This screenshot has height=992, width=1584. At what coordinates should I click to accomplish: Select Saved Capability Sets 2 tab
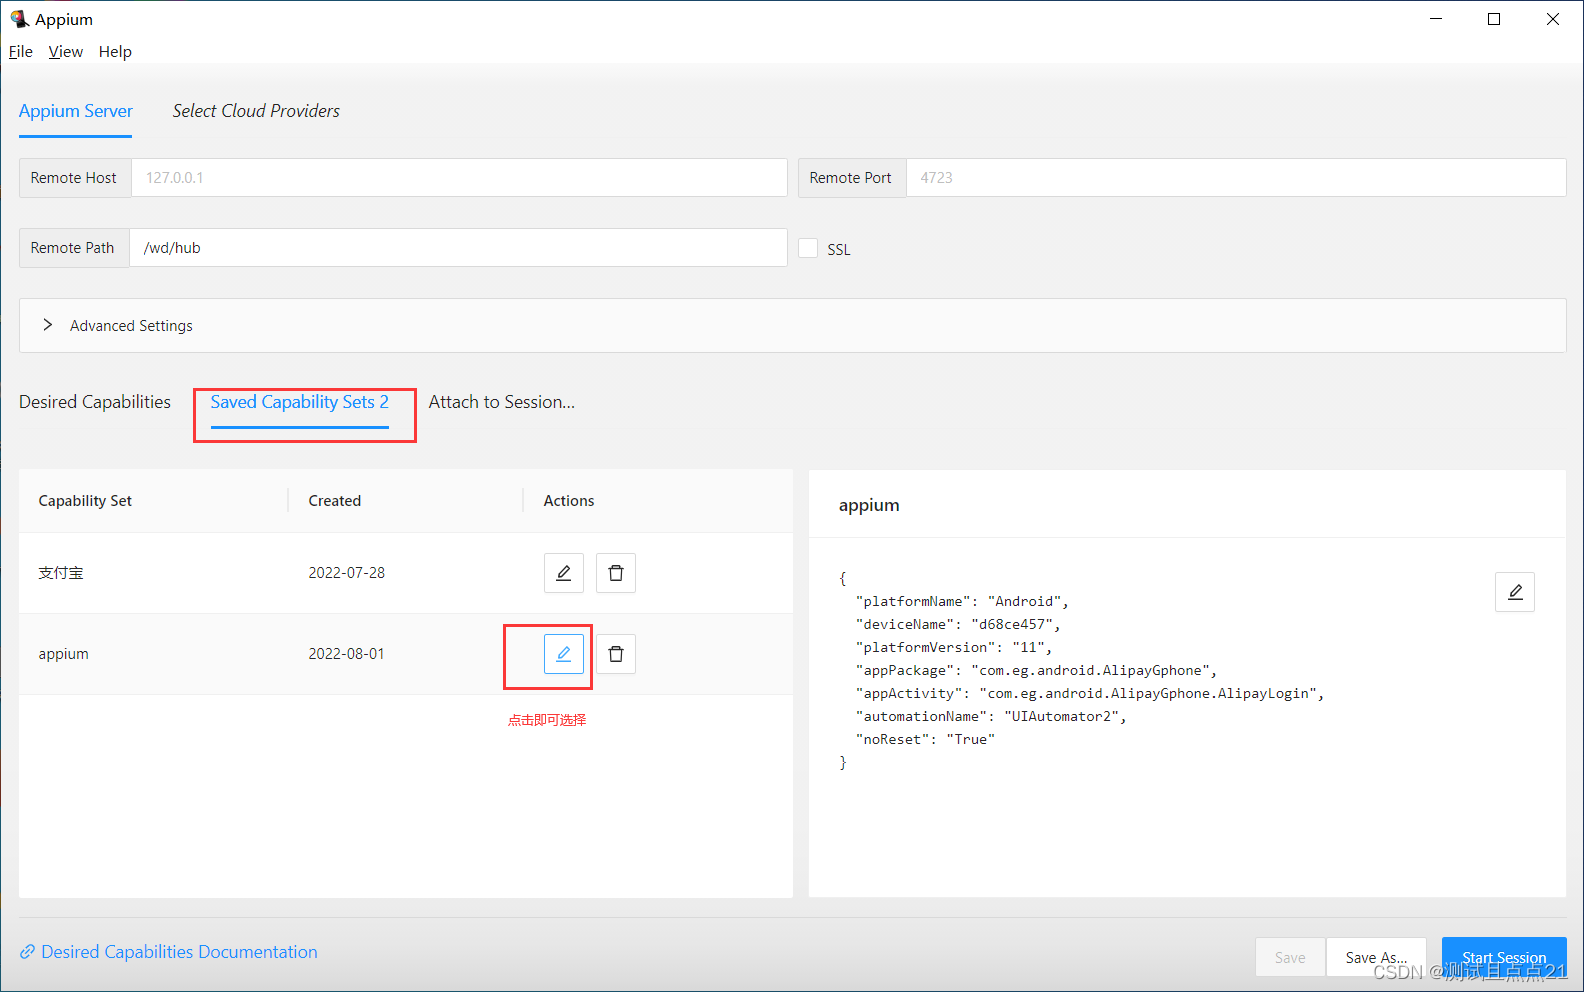[x=300, y=402]
